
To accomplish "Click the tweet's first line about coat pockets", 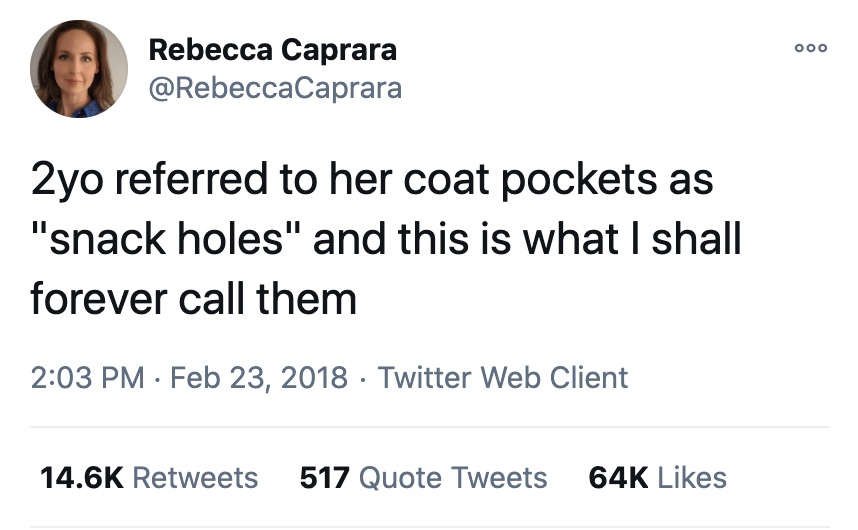I will click(372, 179).
